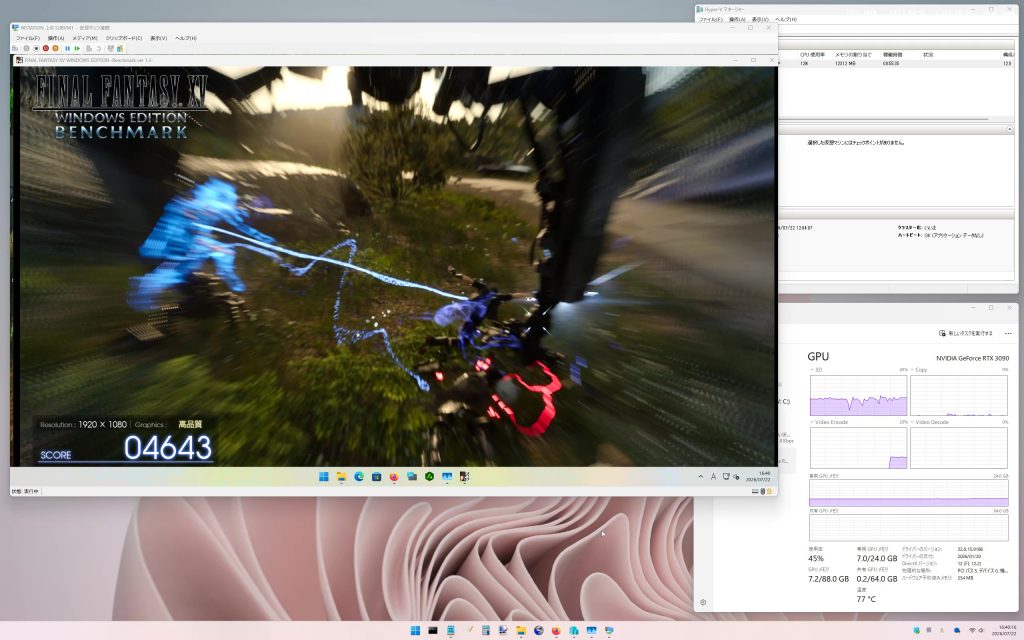This screenshot has height=640, width=1024.
Task: Open the more options ellipsis in Task Manager
Action: click(1008, 333)
